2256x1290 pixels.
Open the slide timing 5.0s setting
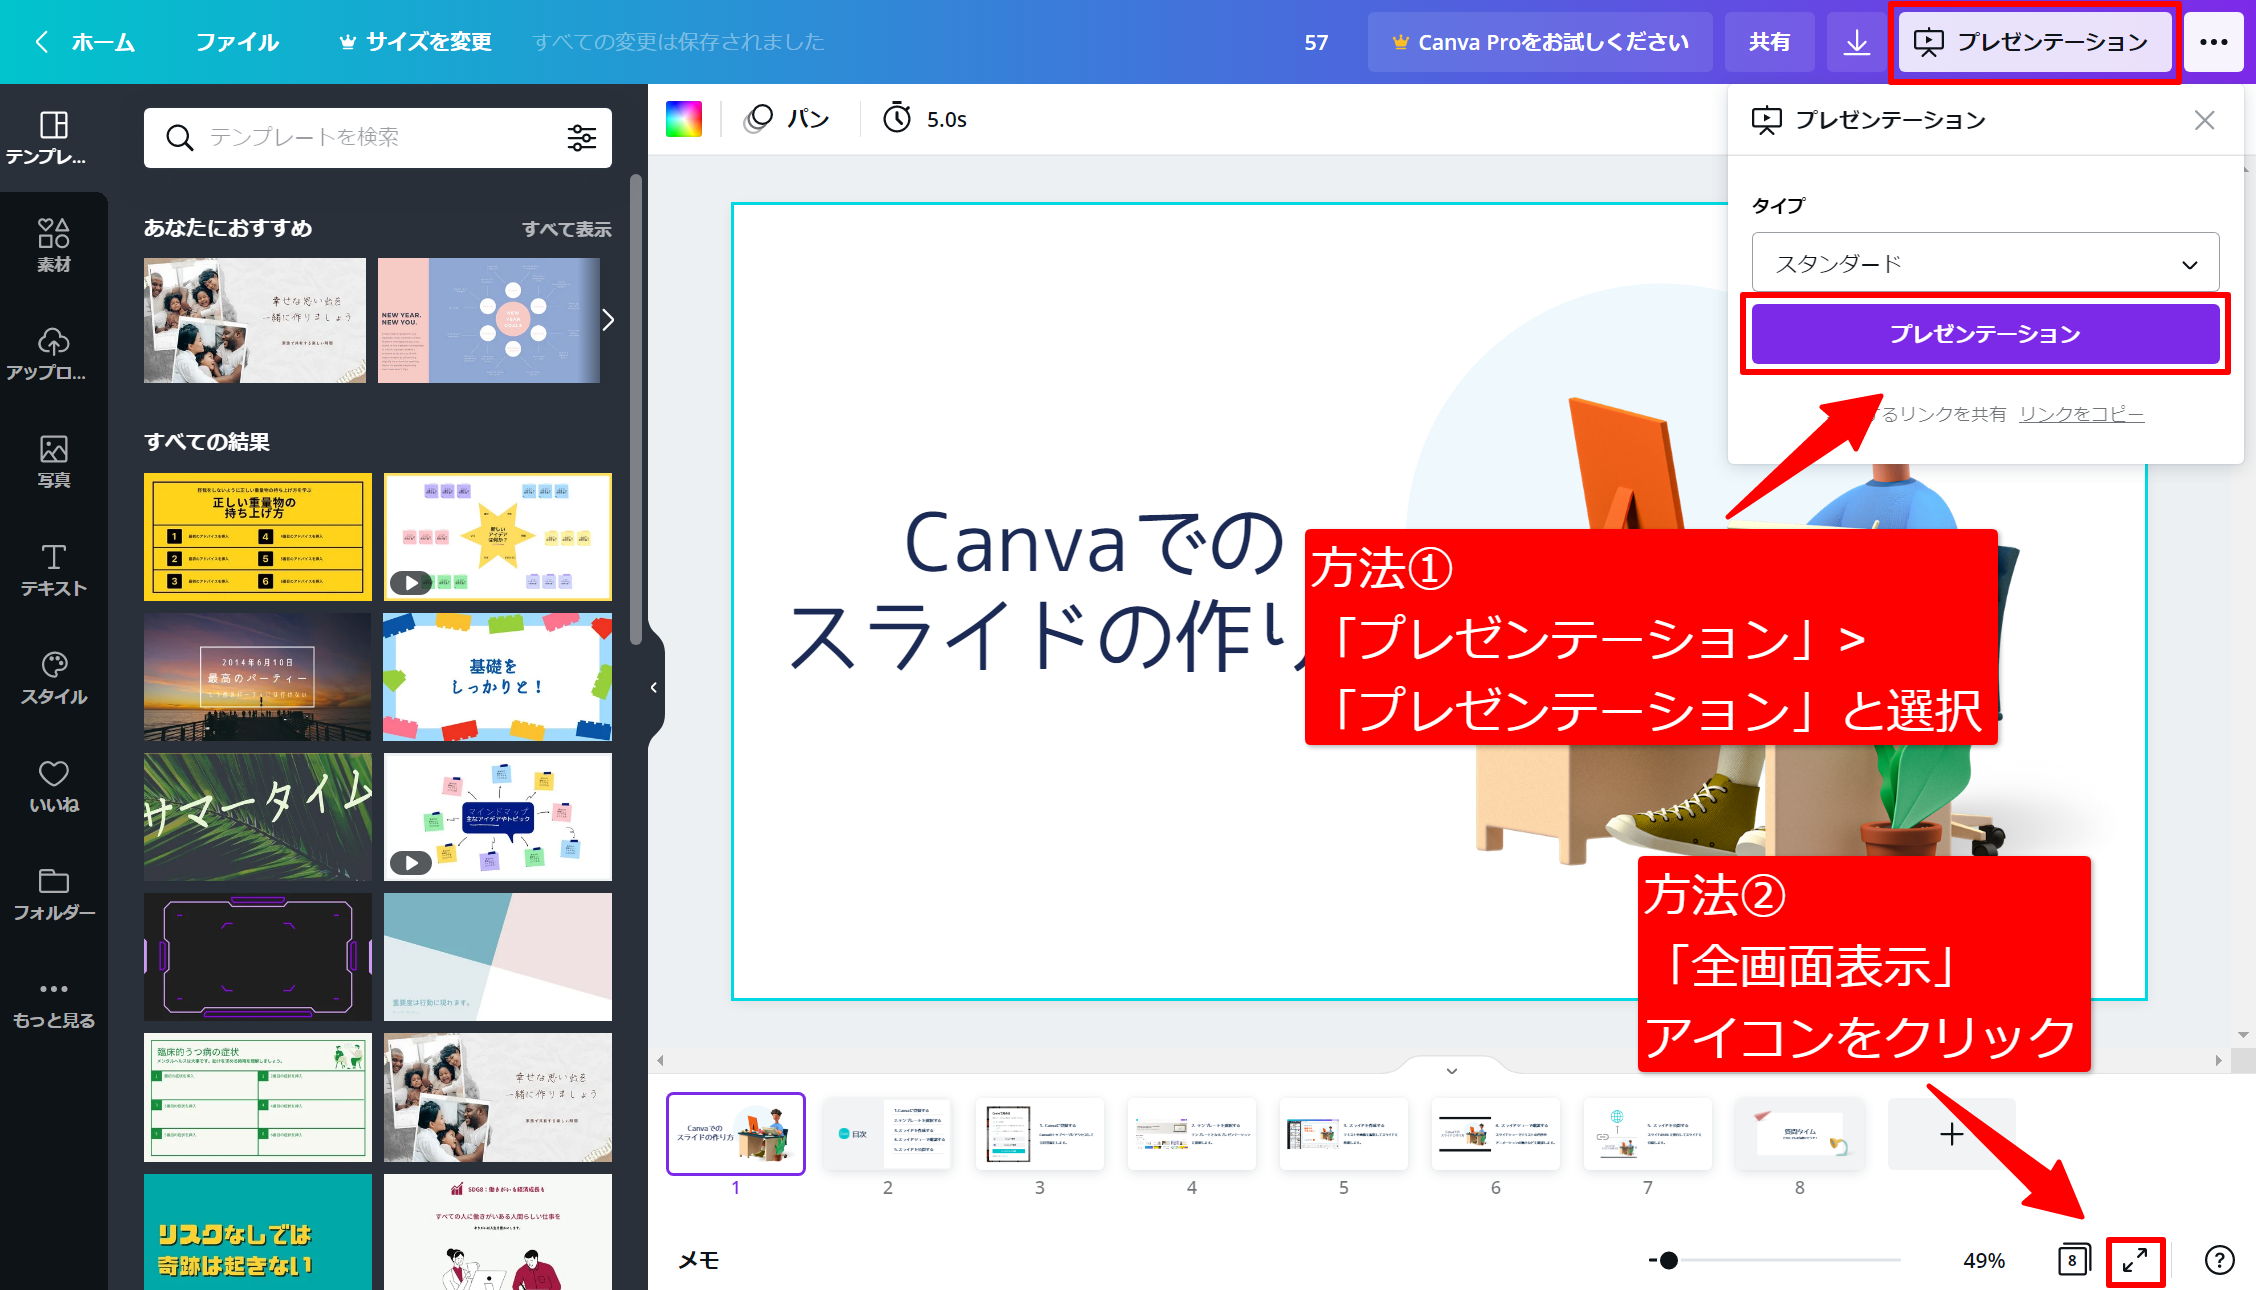tap(925, 119)
